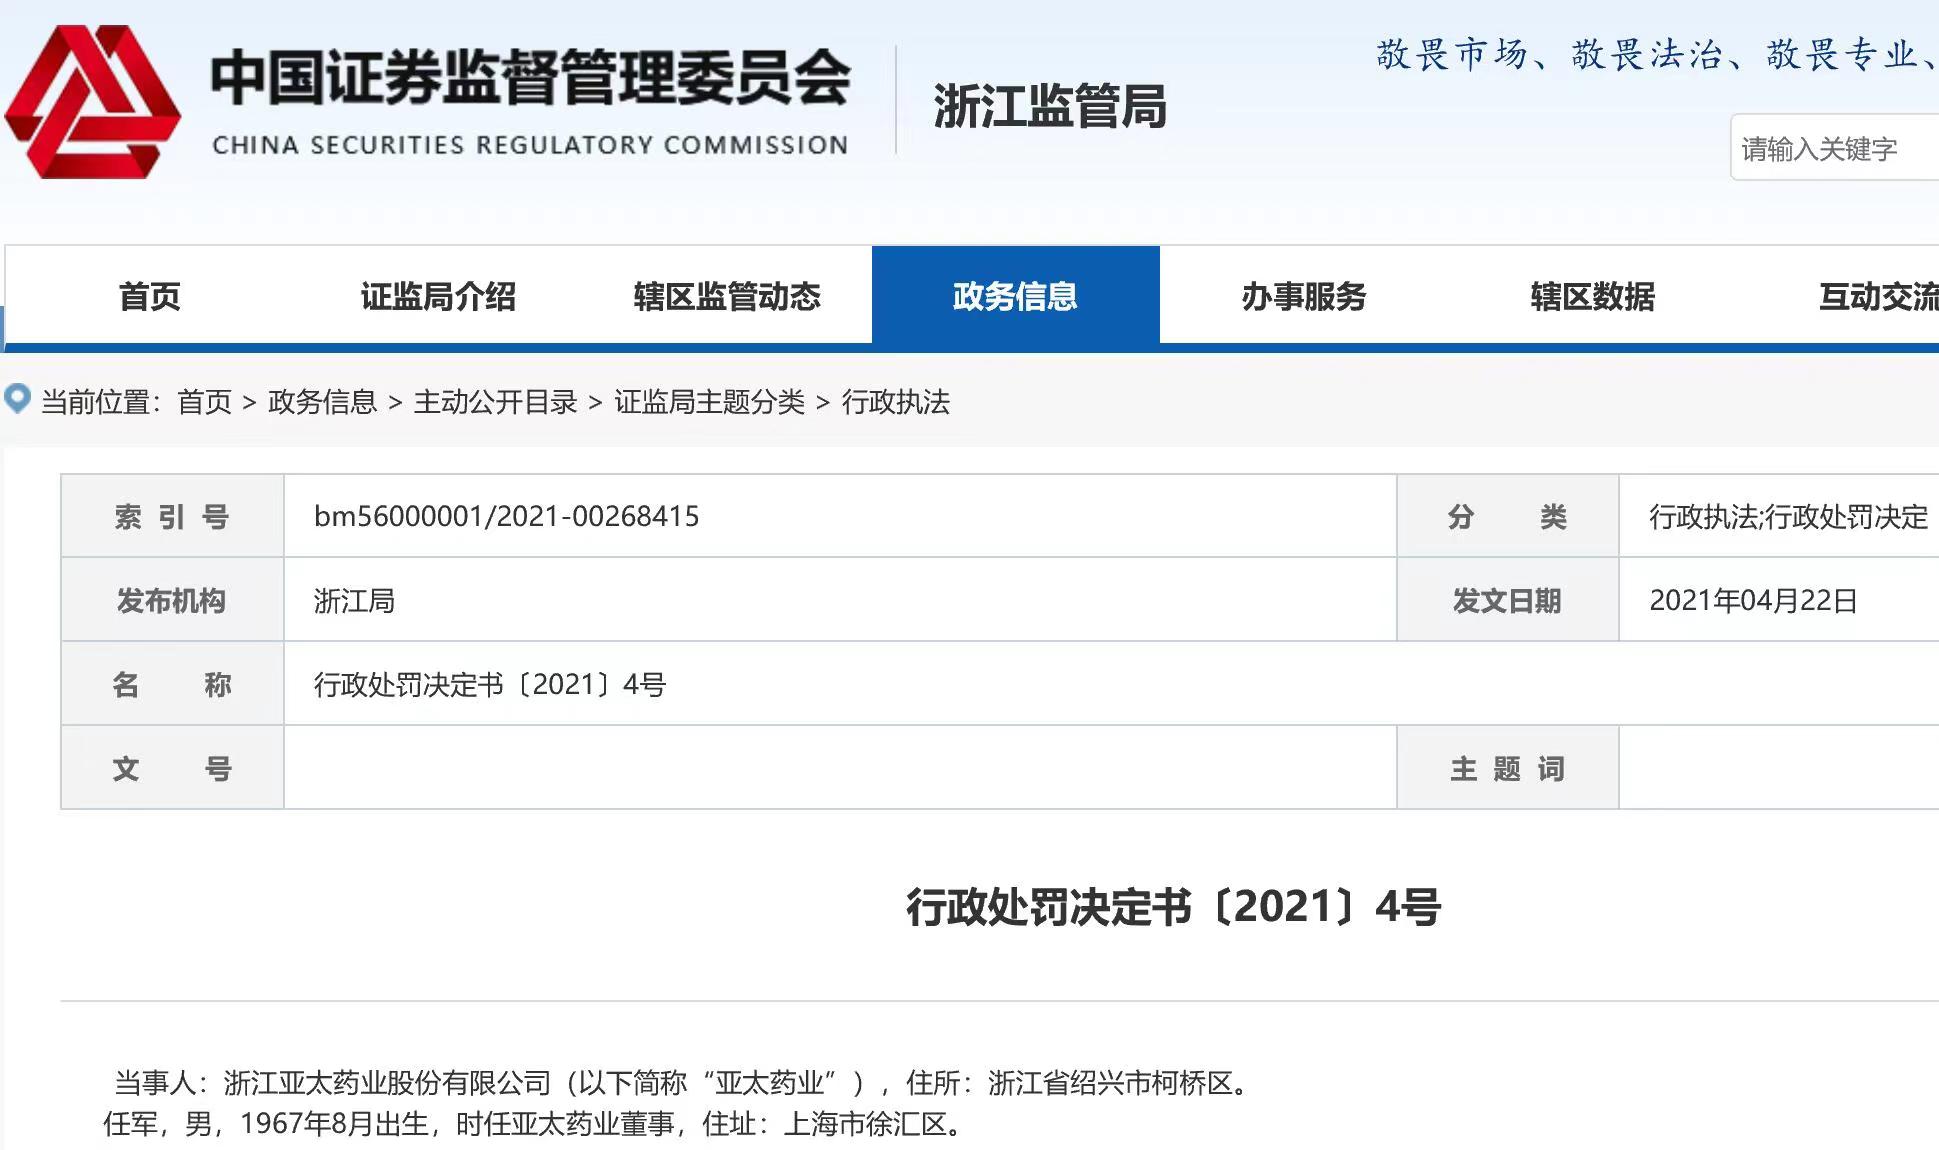Open the 证监局介绍 navigation tab
This screenshot has height=1150, width=1939.
click(x=438, y=296)
